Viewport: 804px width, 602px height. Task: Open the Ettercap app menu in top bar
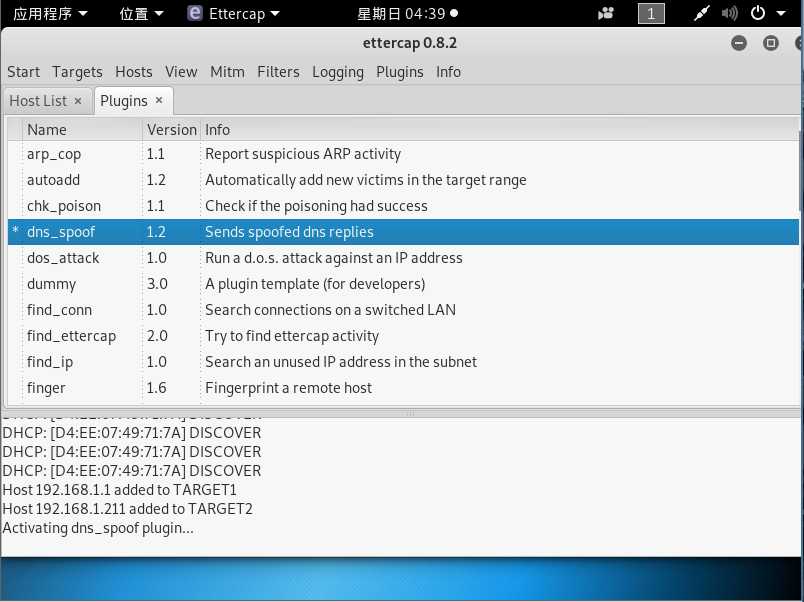click(x=234, y=13)
